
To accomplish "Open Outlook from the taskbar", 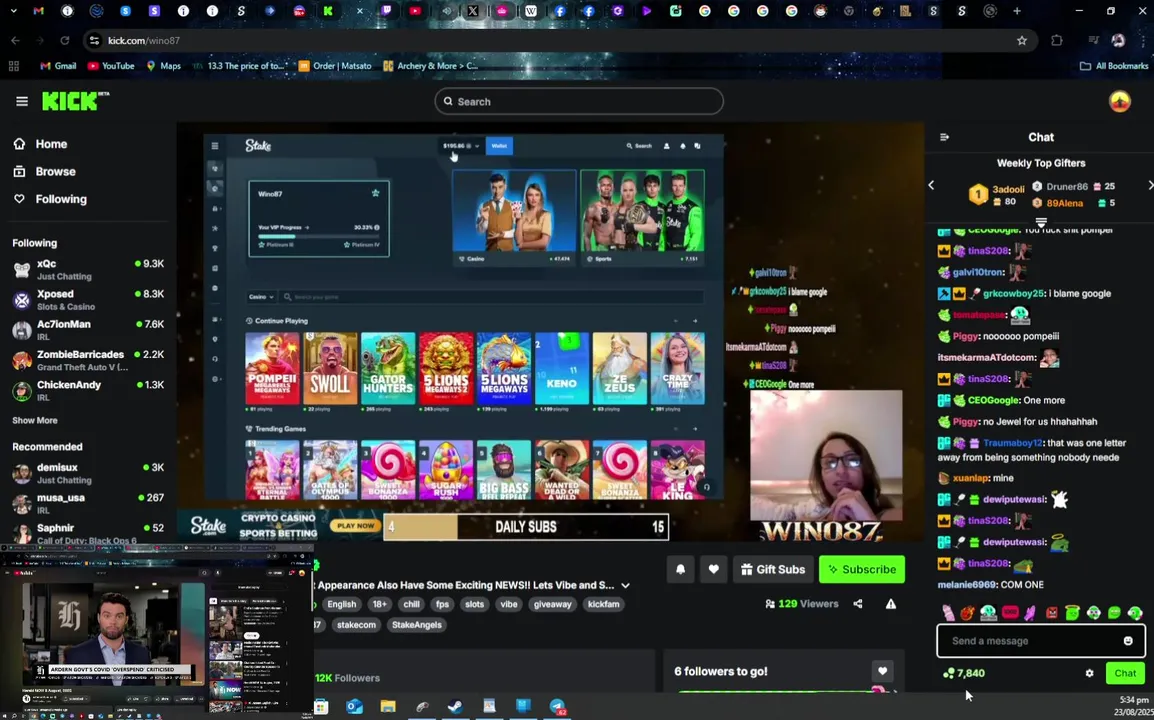I will pyautogui.click(x=354, y=707).
